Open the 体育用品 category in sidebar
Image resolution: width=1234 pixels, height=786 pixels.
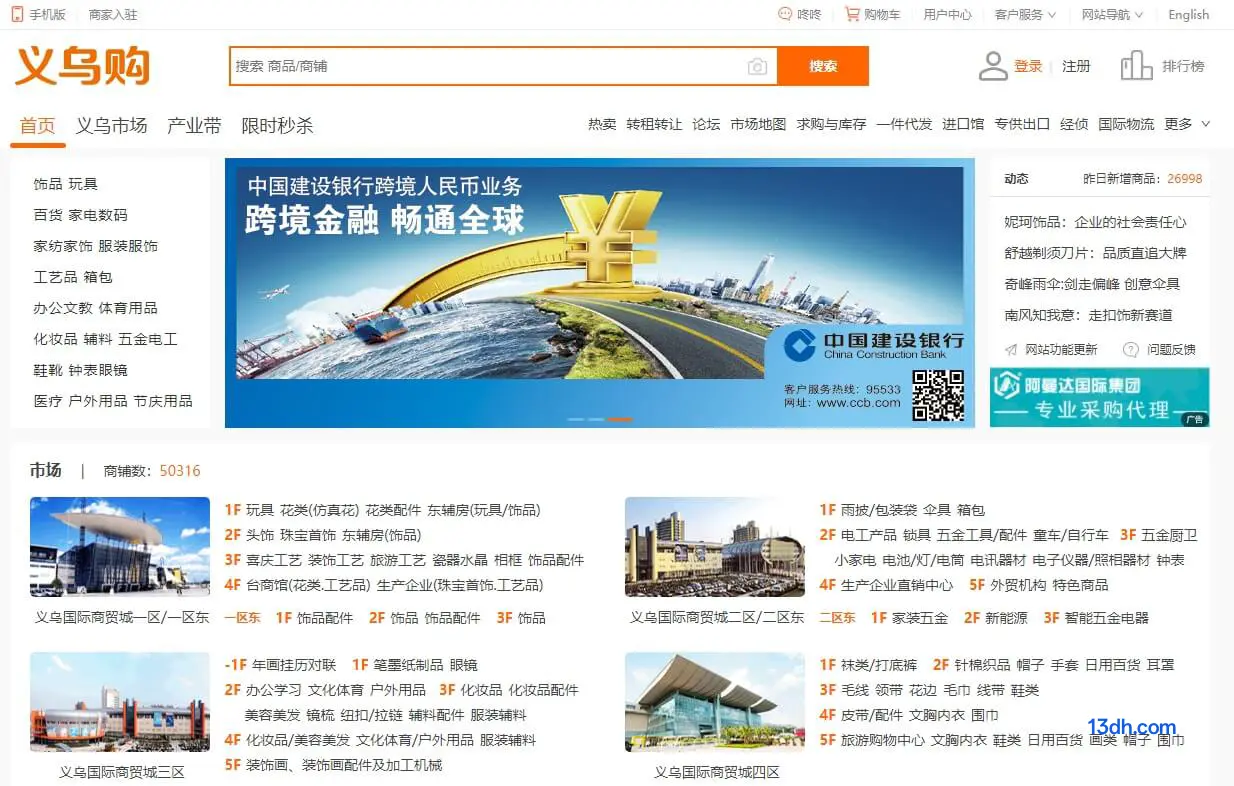tap(128, 308)
